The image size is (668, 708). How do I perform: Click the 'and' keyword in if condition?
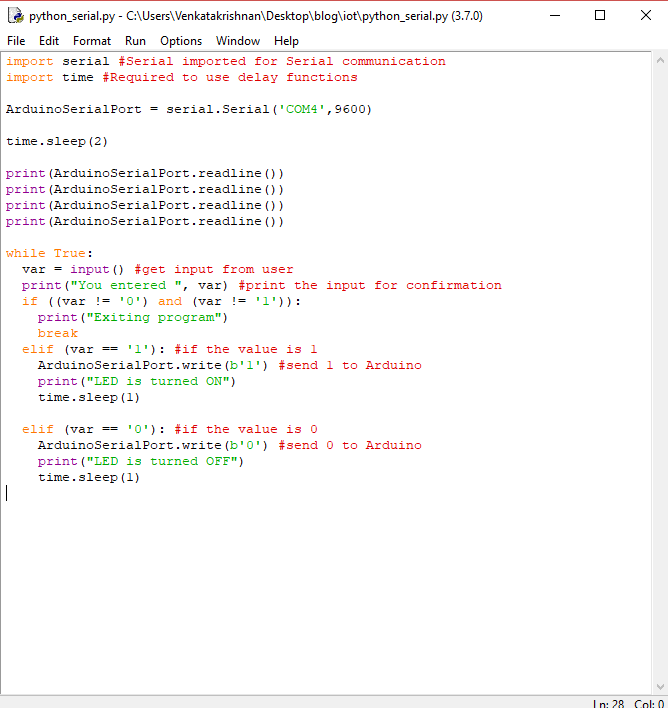[170, 302]
